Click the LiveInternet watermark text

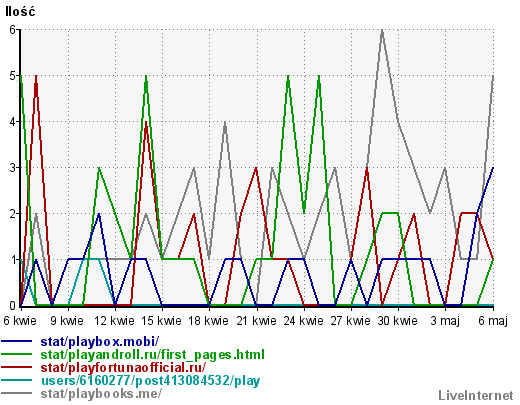pos(476,395)
